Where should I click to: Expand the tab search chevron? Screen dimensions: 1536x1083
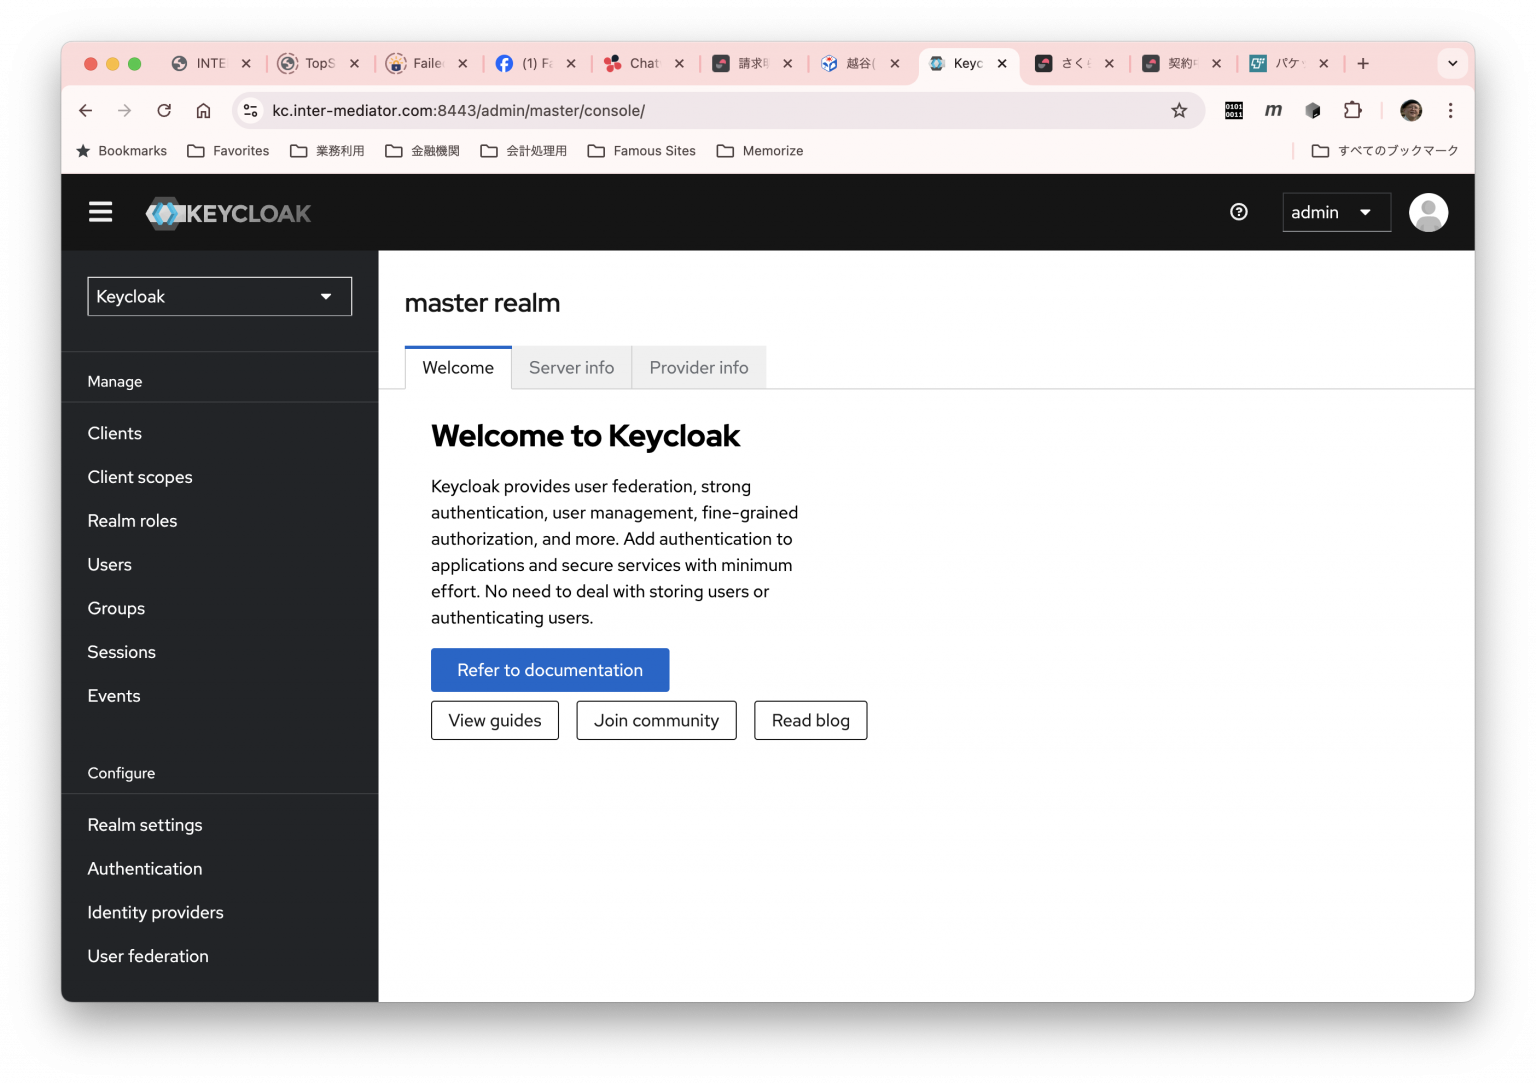click(1452, 63)
